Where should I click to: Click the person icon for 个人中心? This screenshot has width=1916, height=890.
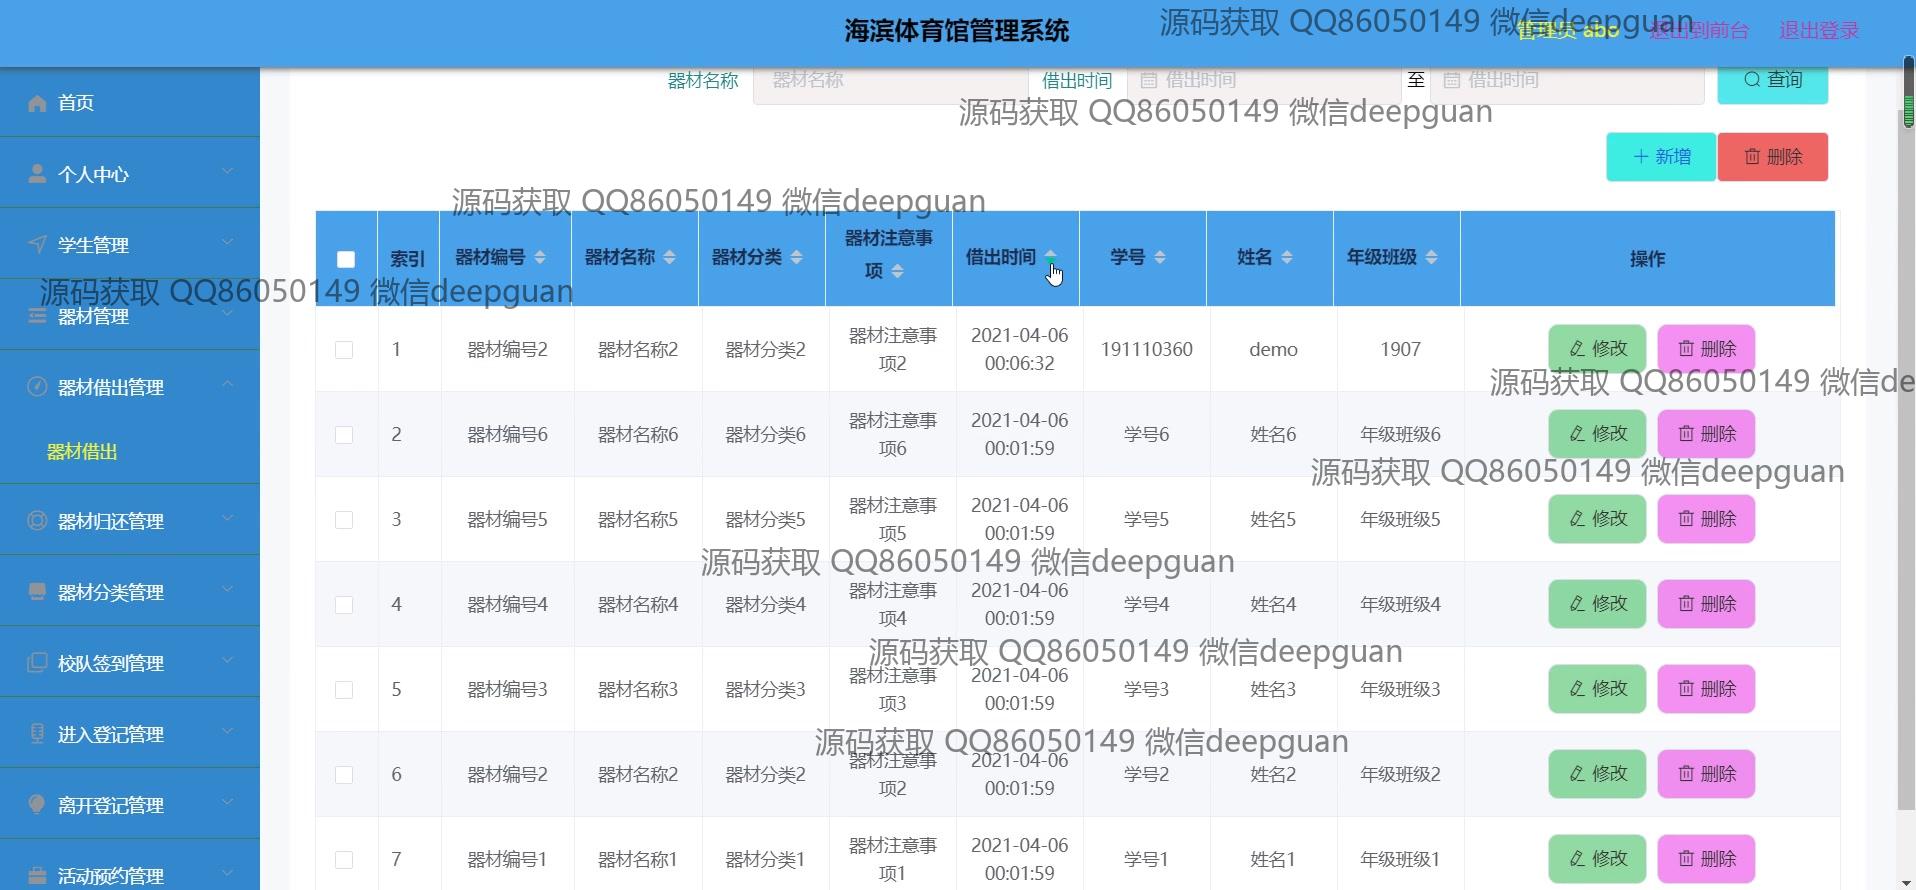pyautogui.click(x=37, y=174)
